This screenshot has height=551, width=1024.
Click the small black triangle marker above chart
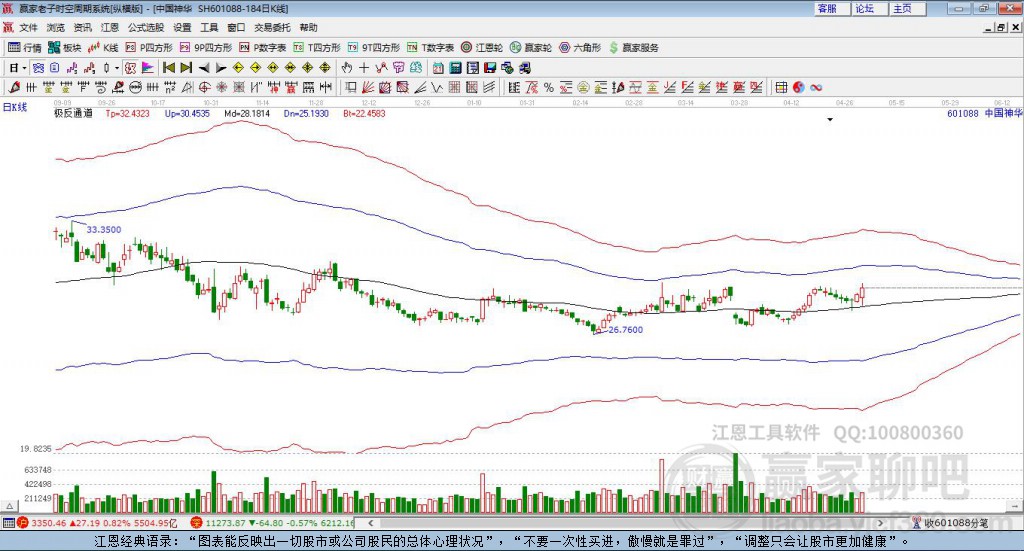point(830,119)
